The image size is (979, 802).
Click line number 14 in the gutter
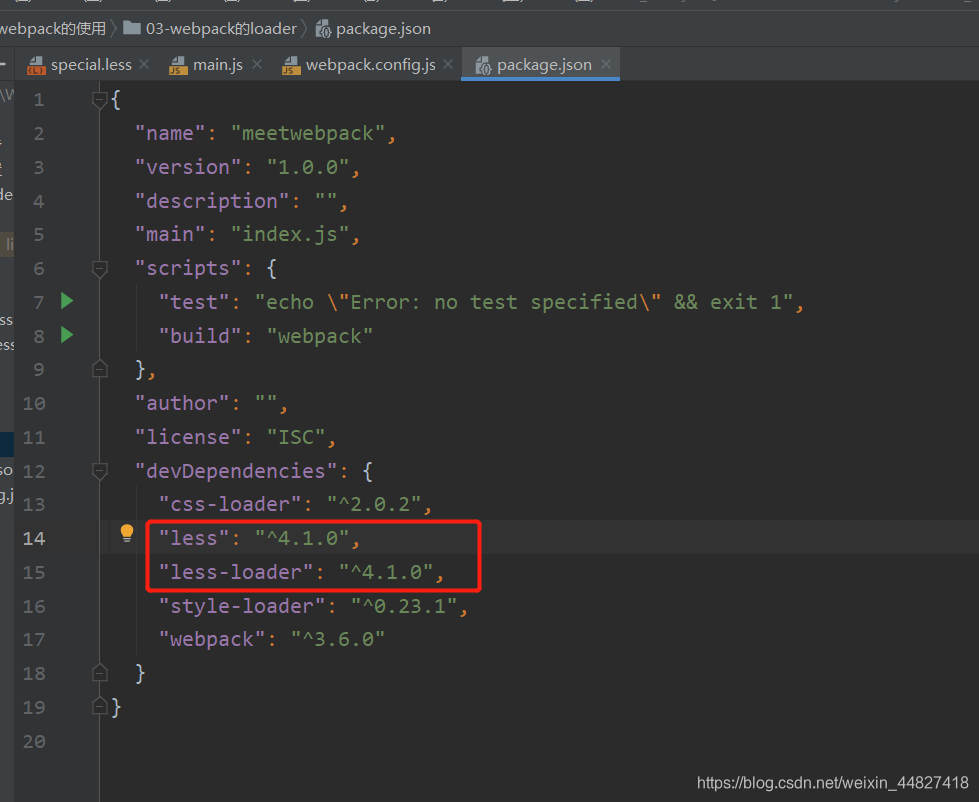pyautogui.click(x=34, y=538)
